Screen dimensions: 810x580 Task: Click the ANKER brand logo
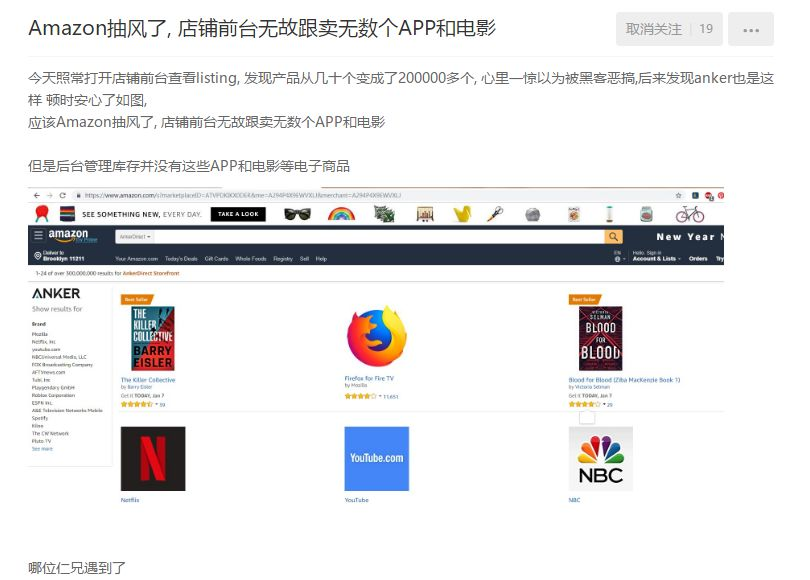tap(56, 293)
